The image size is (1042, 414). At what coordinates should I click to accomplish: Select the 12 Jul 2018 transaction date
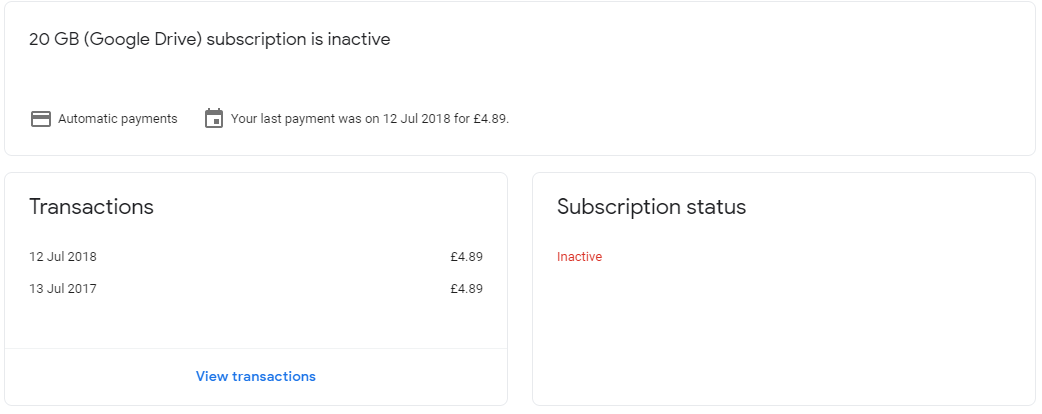[x=62, y=257]
